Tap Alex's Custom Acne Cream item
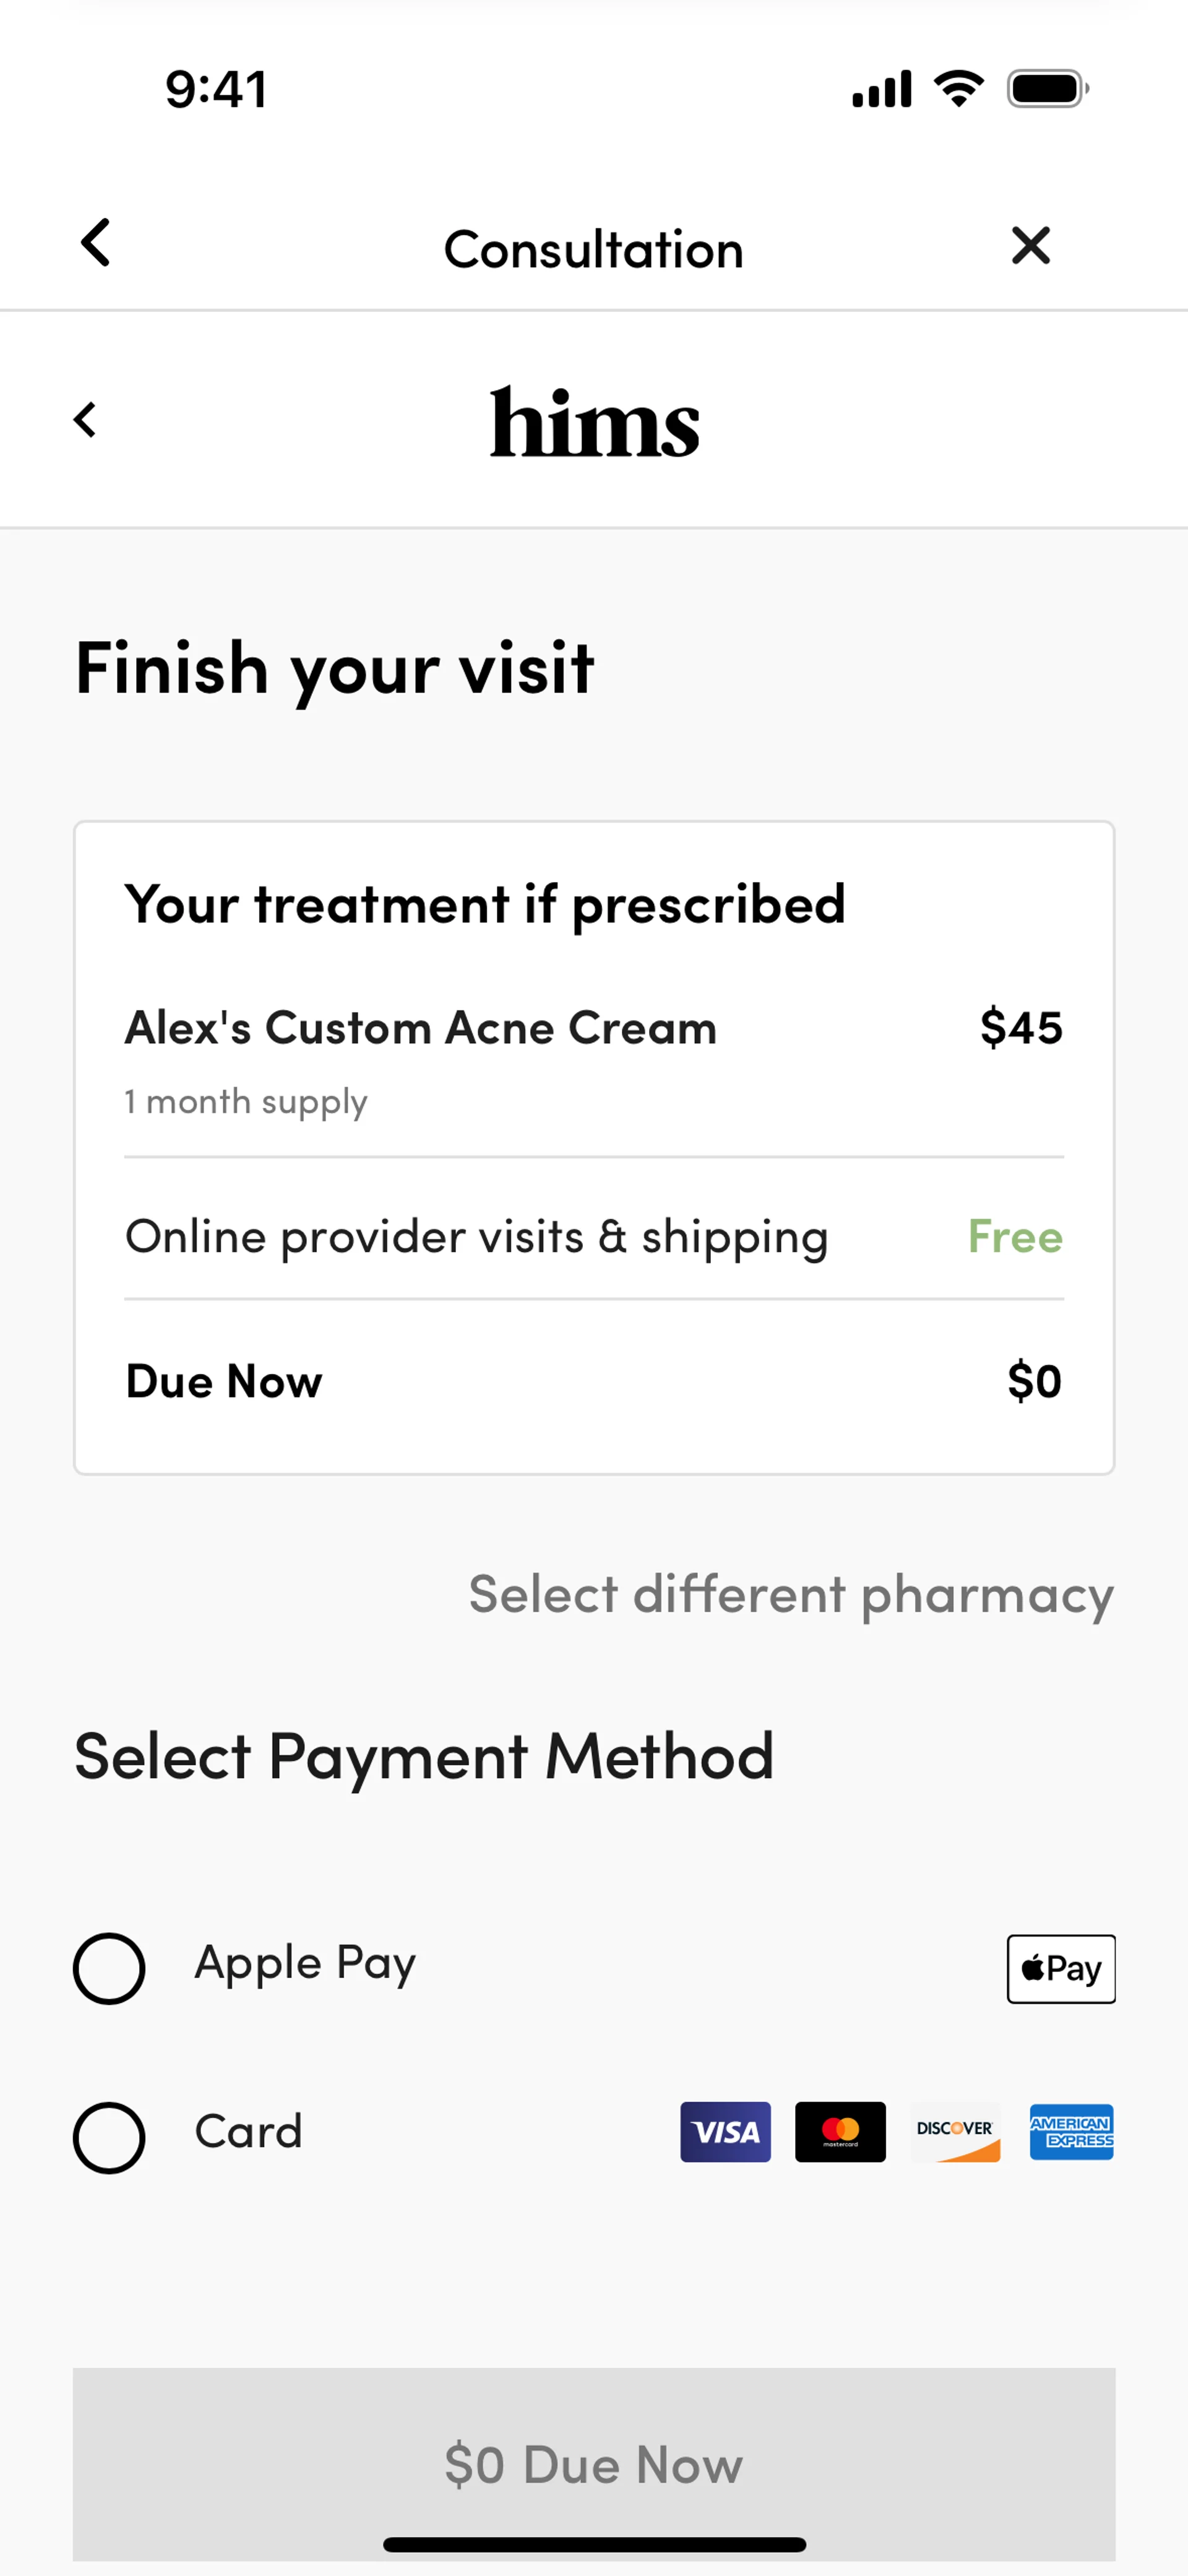 point(420,1028)
